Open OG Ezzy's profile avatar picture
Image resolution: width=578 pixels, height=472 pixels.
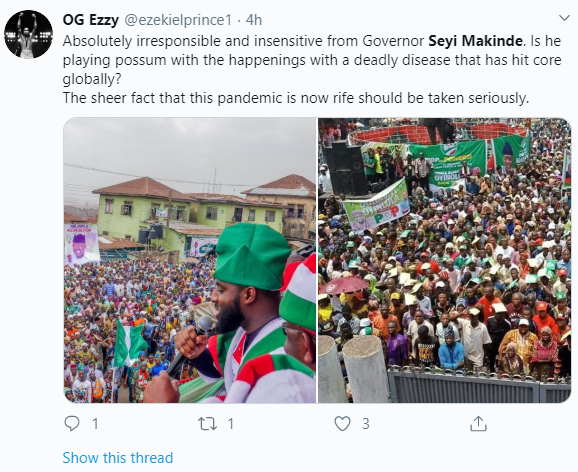click(28, 34)
